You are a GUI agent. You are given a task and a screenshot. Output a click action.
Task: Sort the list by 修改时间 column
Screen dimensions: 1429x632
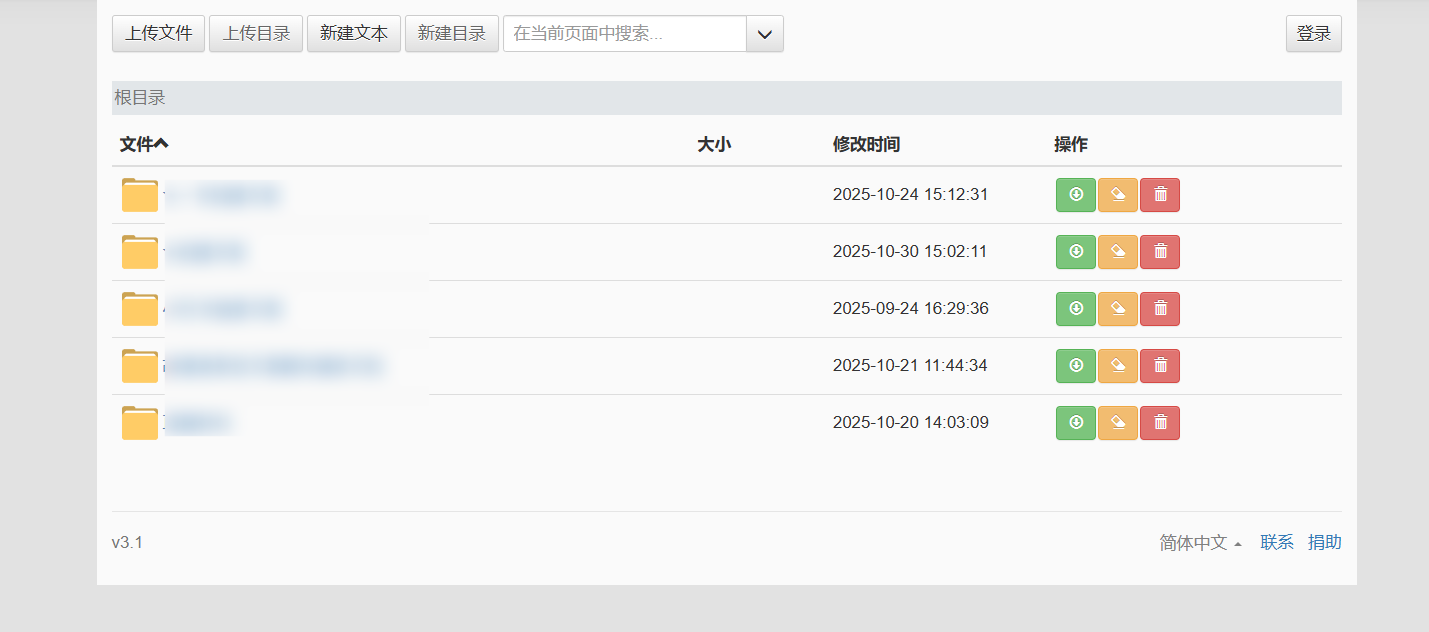[x=866, y=145]
